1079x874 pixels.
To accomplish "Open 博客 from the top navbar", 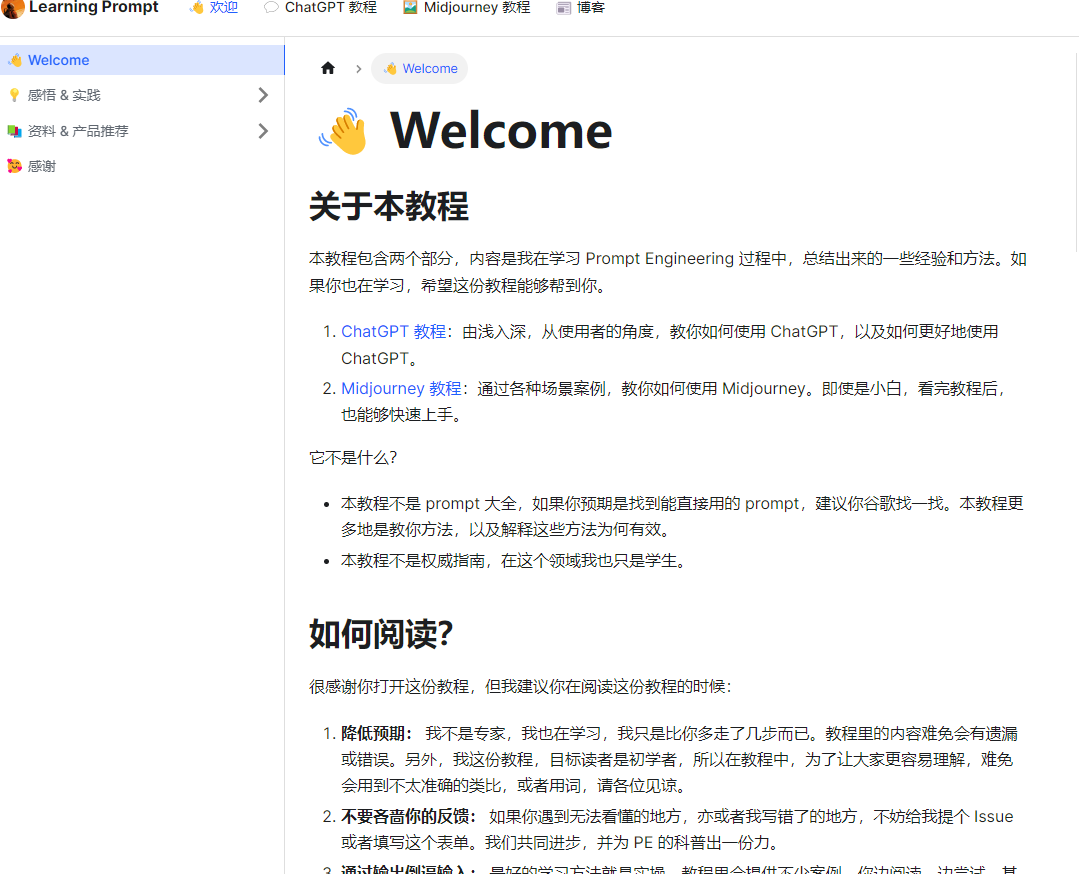I will point(590,8).
